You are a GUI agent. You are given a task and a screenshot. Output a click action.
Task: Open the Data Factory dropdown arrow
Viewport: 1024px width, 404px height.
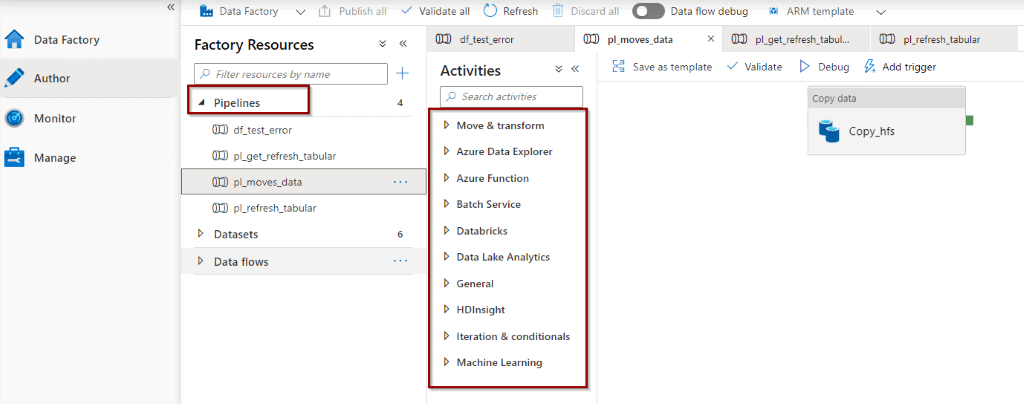point(300,12)
